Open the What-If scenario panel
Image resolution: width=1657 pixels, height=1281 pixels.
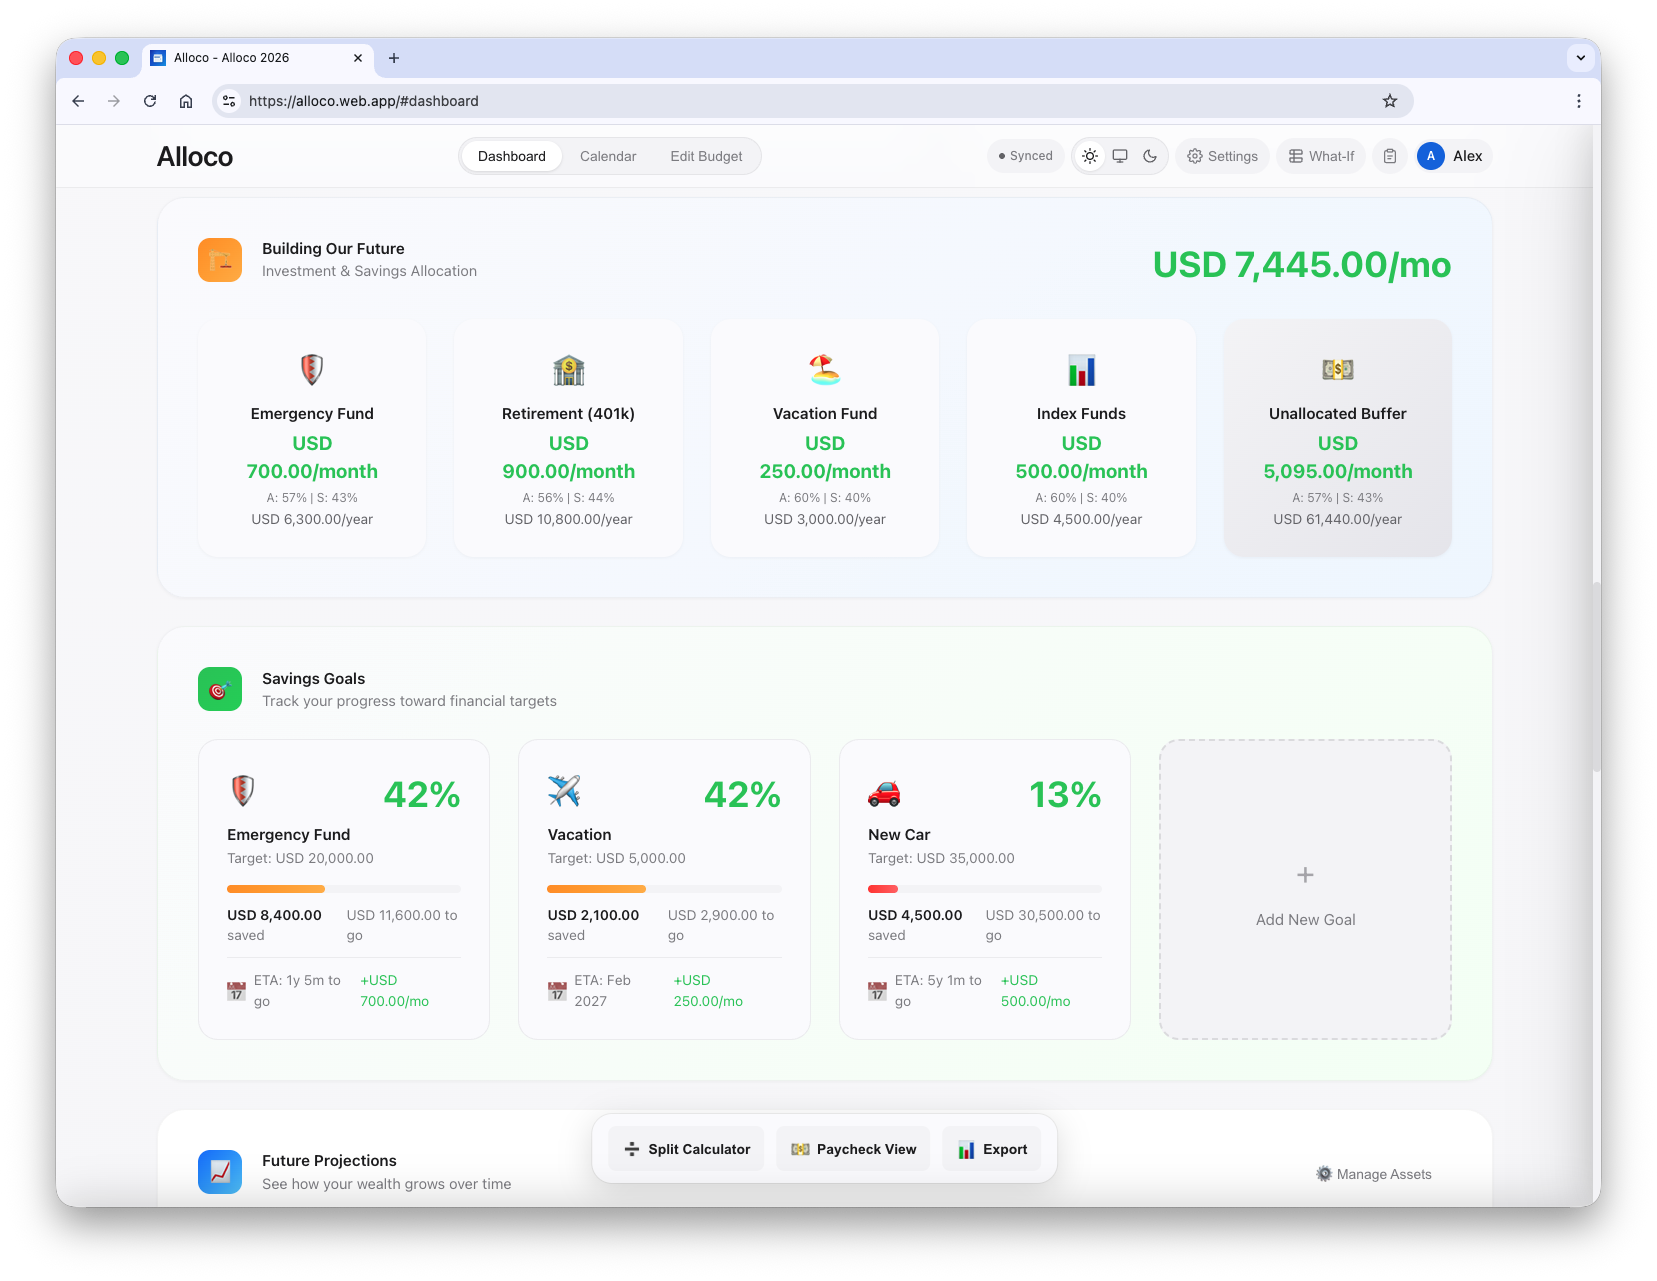1320,156
